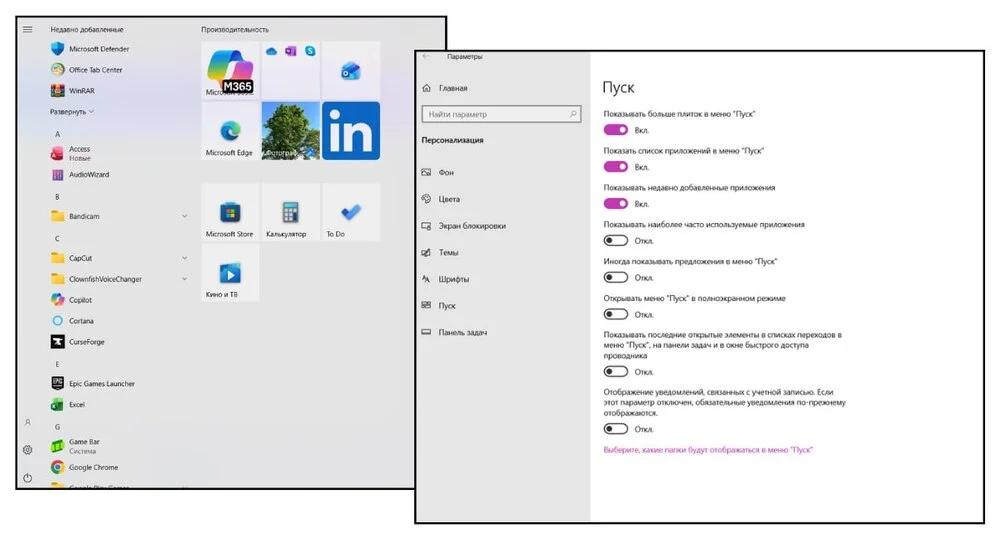Enable full-screen Start menu switch

615,314
